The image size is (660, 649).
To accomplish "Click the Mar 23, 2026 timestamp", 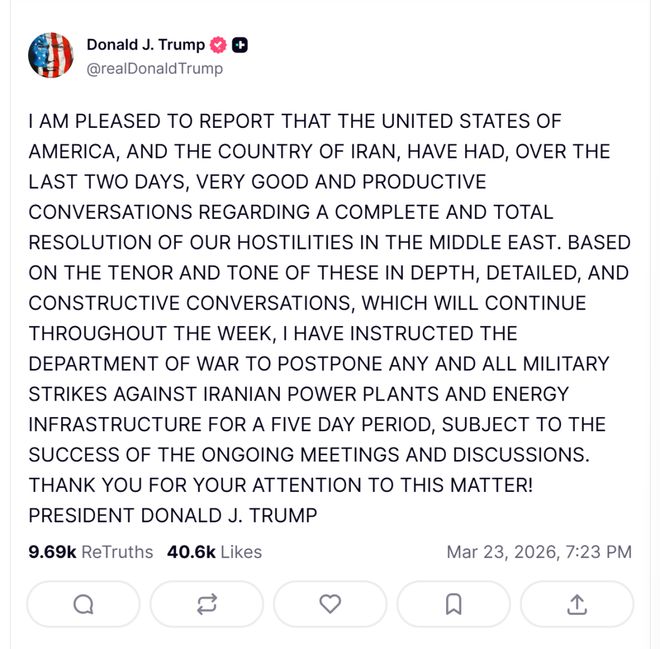I will pyautogui.click(x=538, y=552).
